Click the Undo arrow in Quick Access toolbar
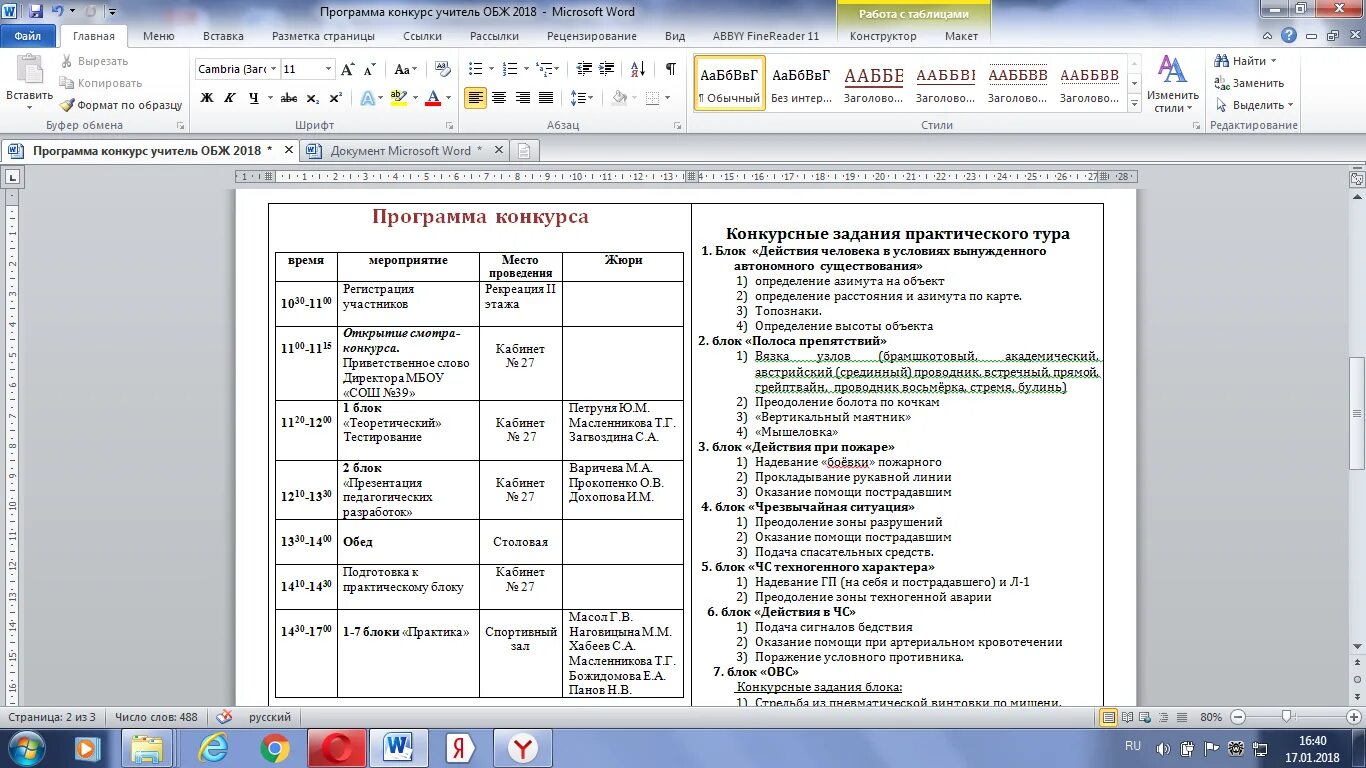Screen dimensions: 1366x768 57,12
